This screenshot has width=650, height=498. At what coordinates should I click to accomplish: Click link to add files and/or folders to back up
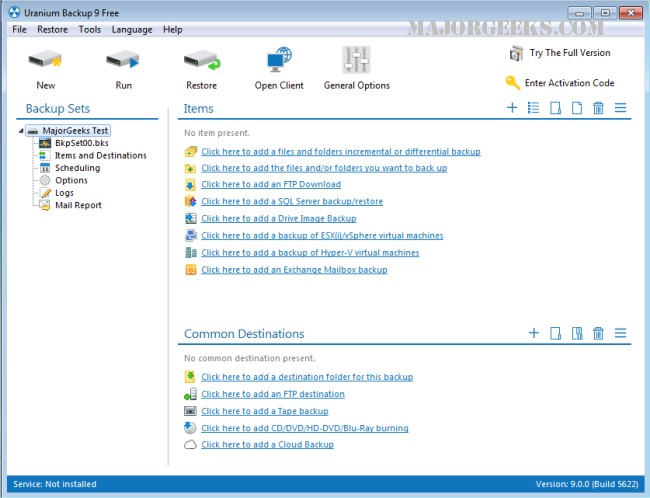click(324, 168)
